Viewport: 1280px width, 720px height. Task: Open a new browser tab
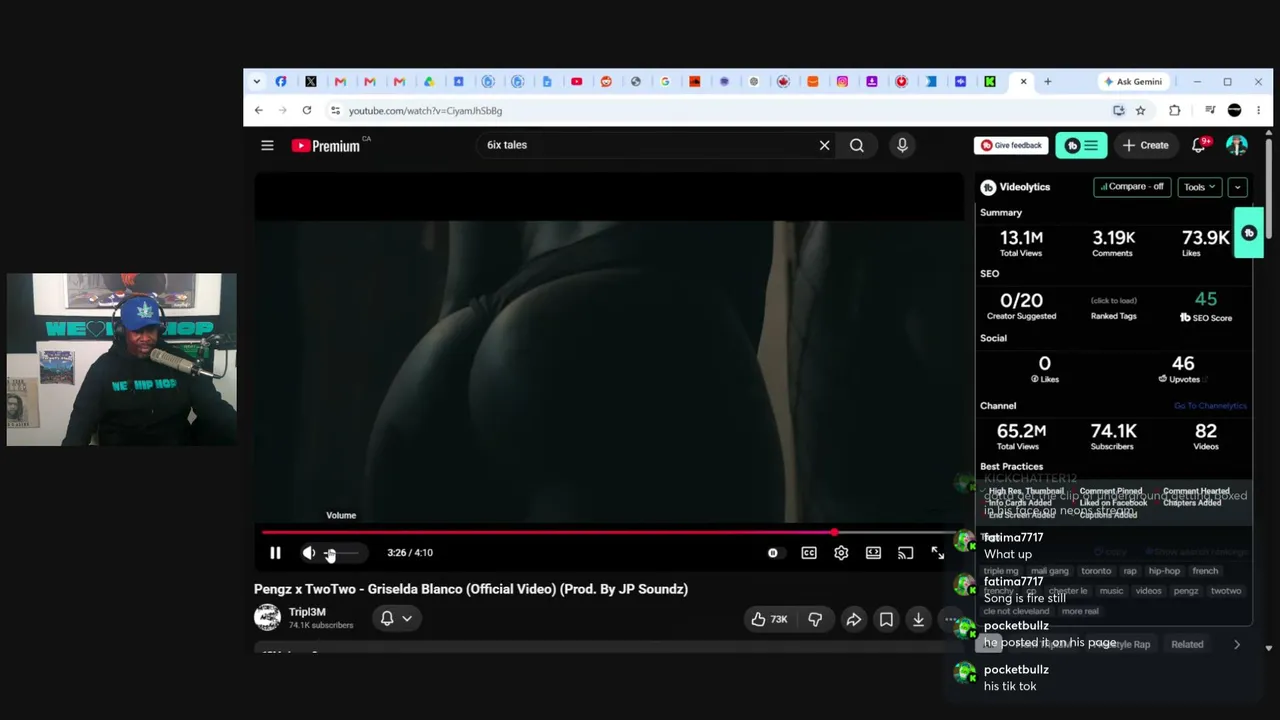(x=1048, y=82)
